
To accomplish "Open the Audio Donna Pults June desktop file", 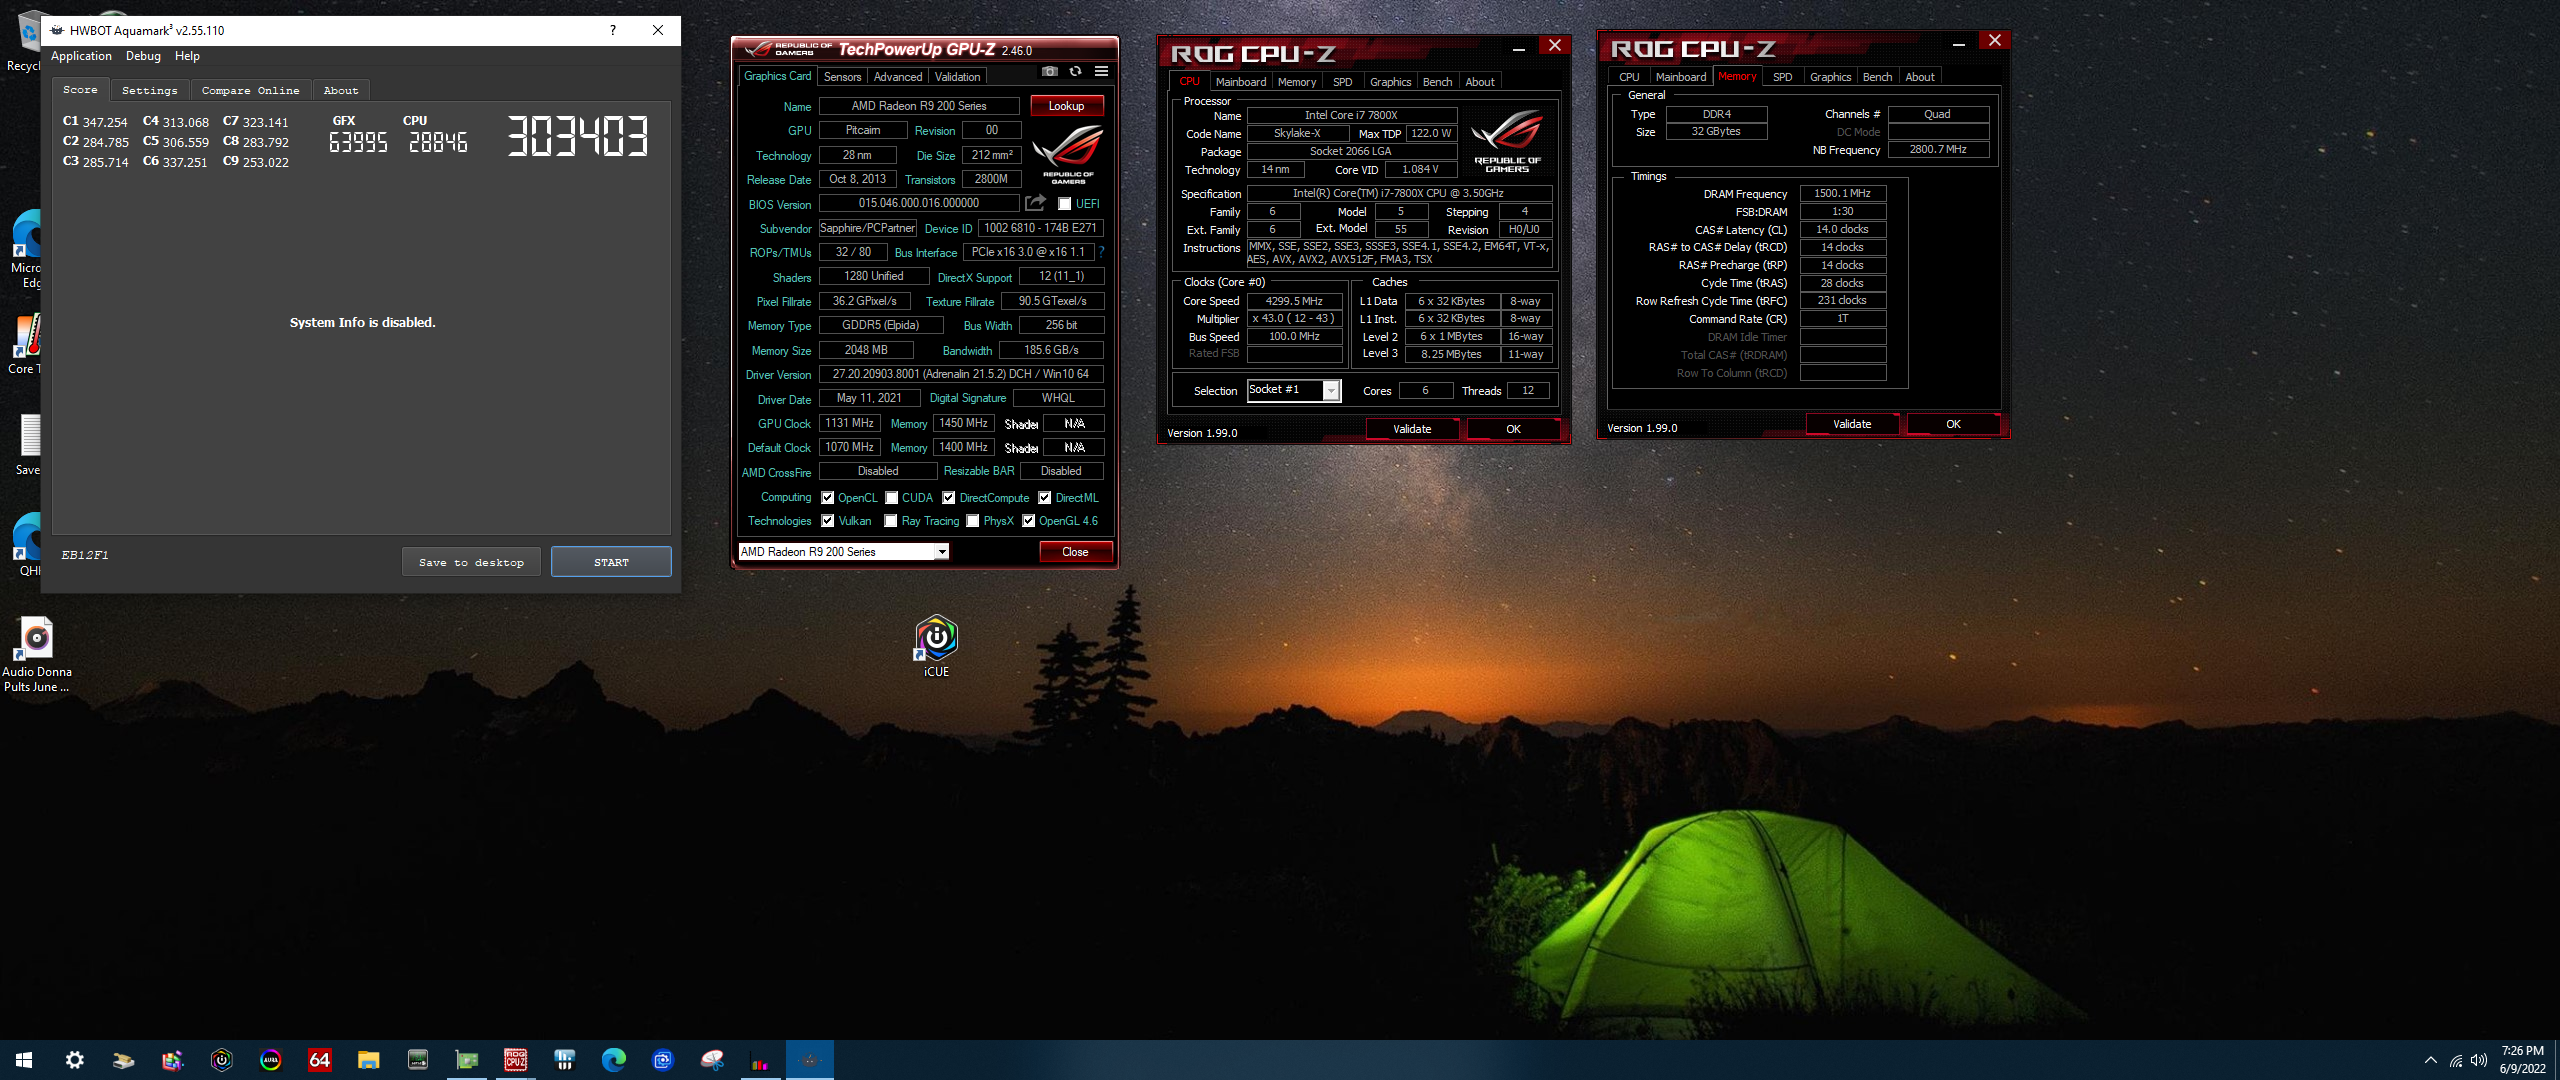I will click(37, 654).
